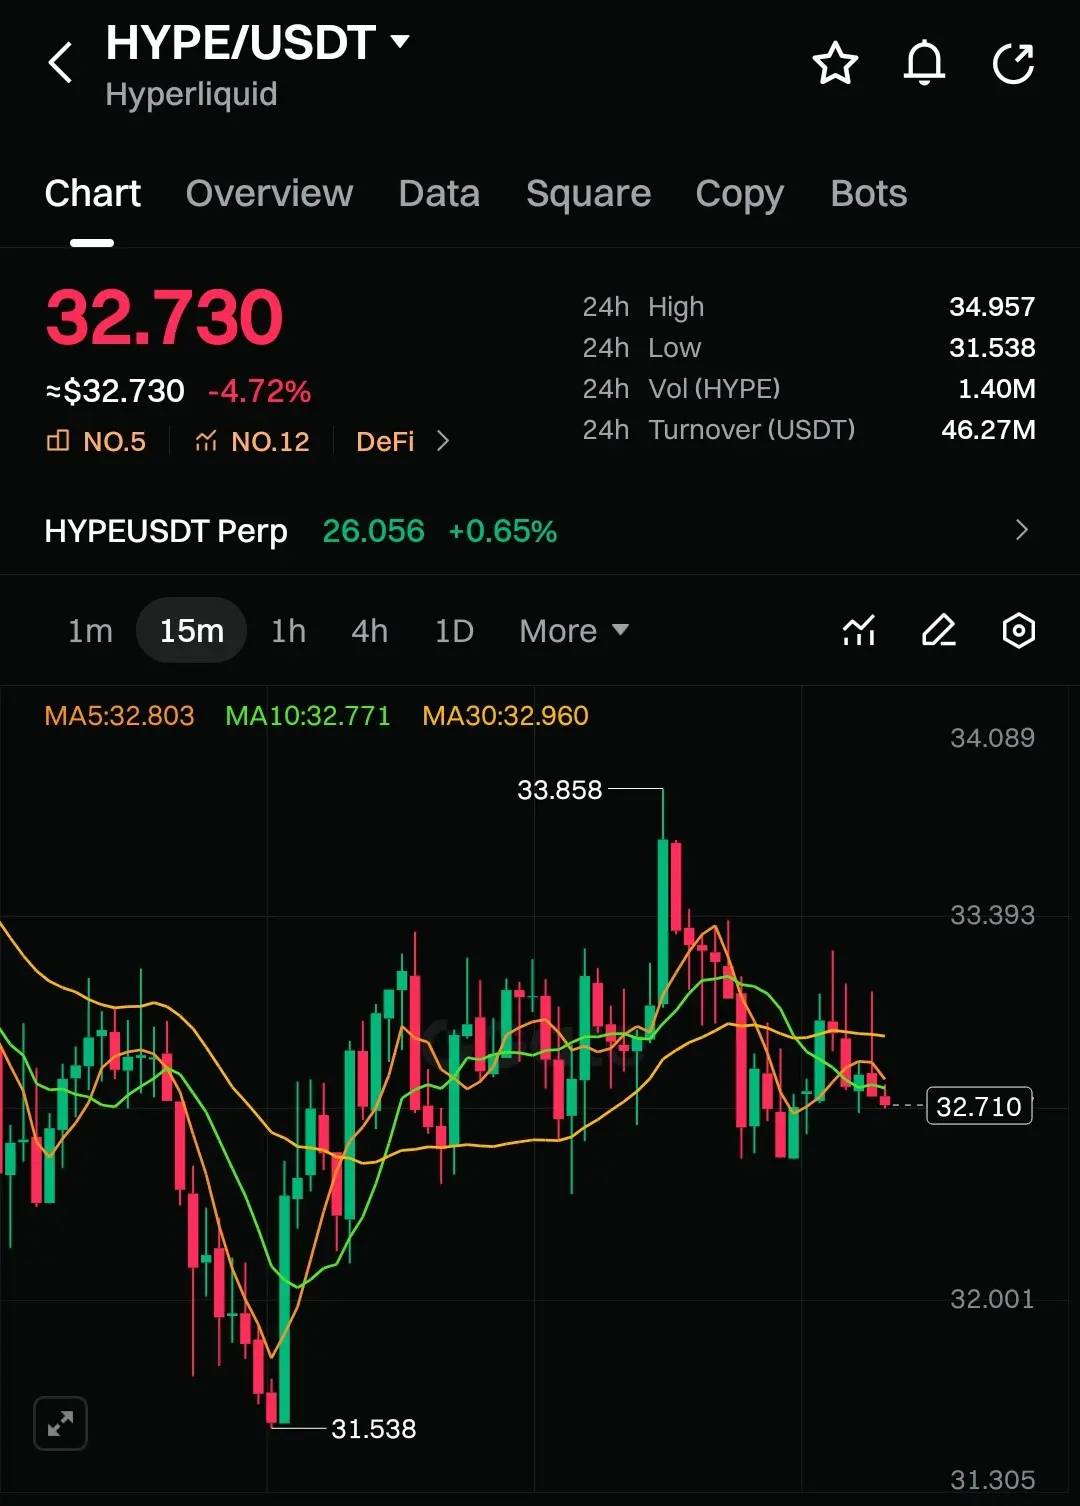Select the 4h timeframe
Screen dimensions: 1080x1506
369,631
